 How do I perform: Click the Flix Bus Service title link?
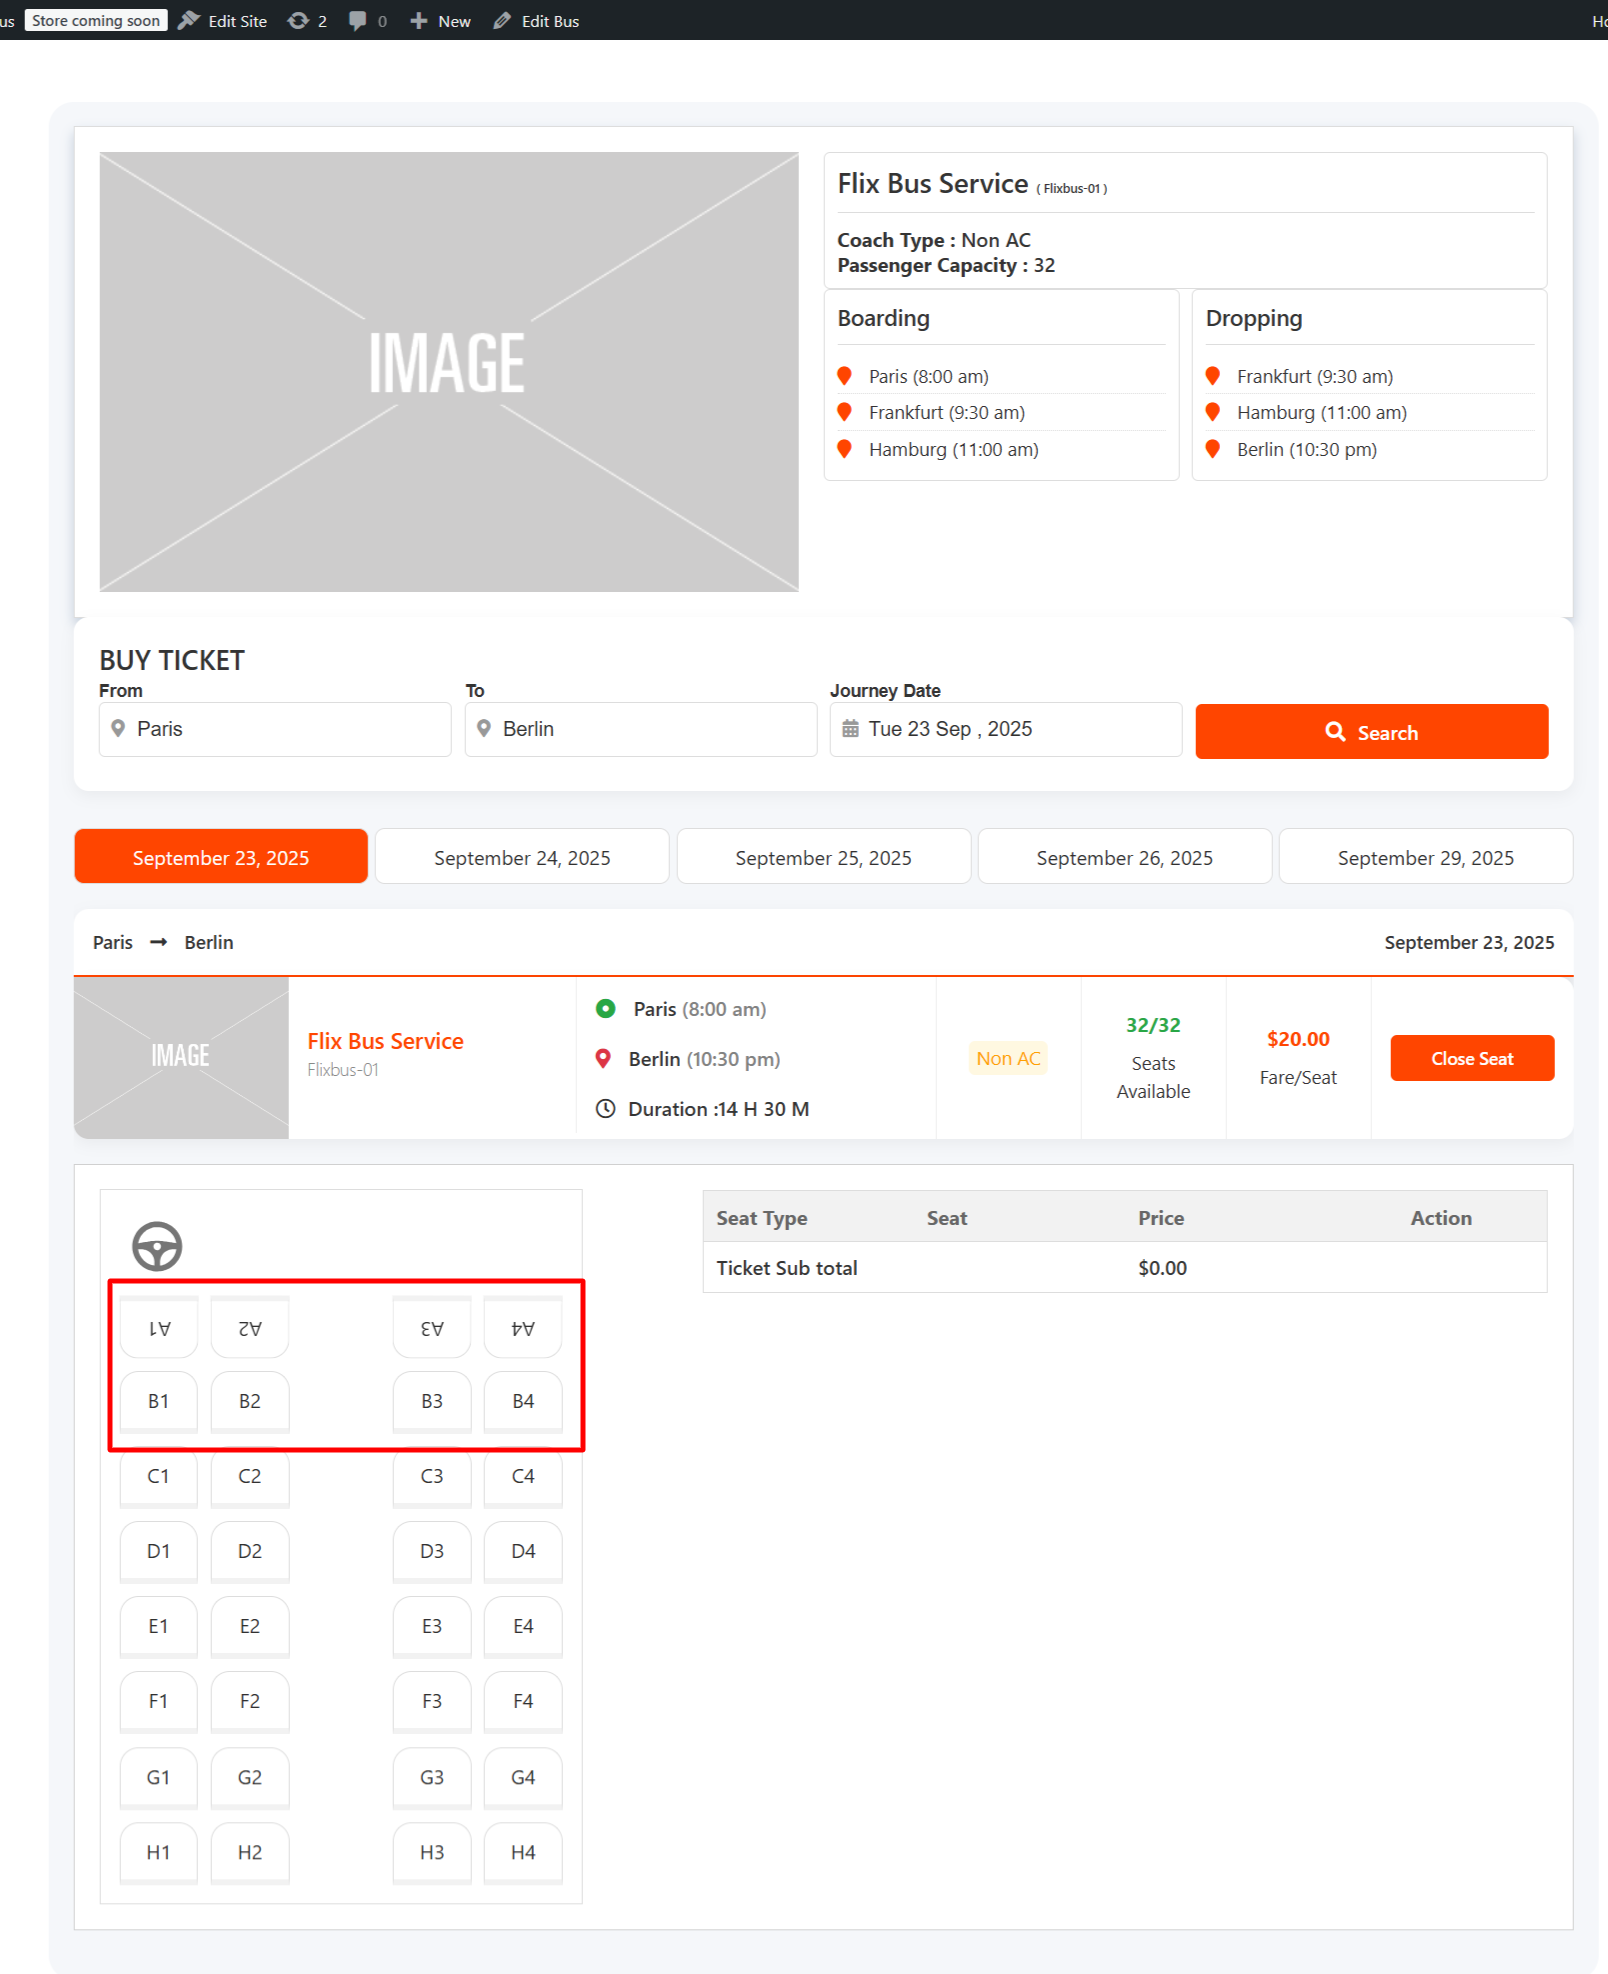(x=386, y=1041)
